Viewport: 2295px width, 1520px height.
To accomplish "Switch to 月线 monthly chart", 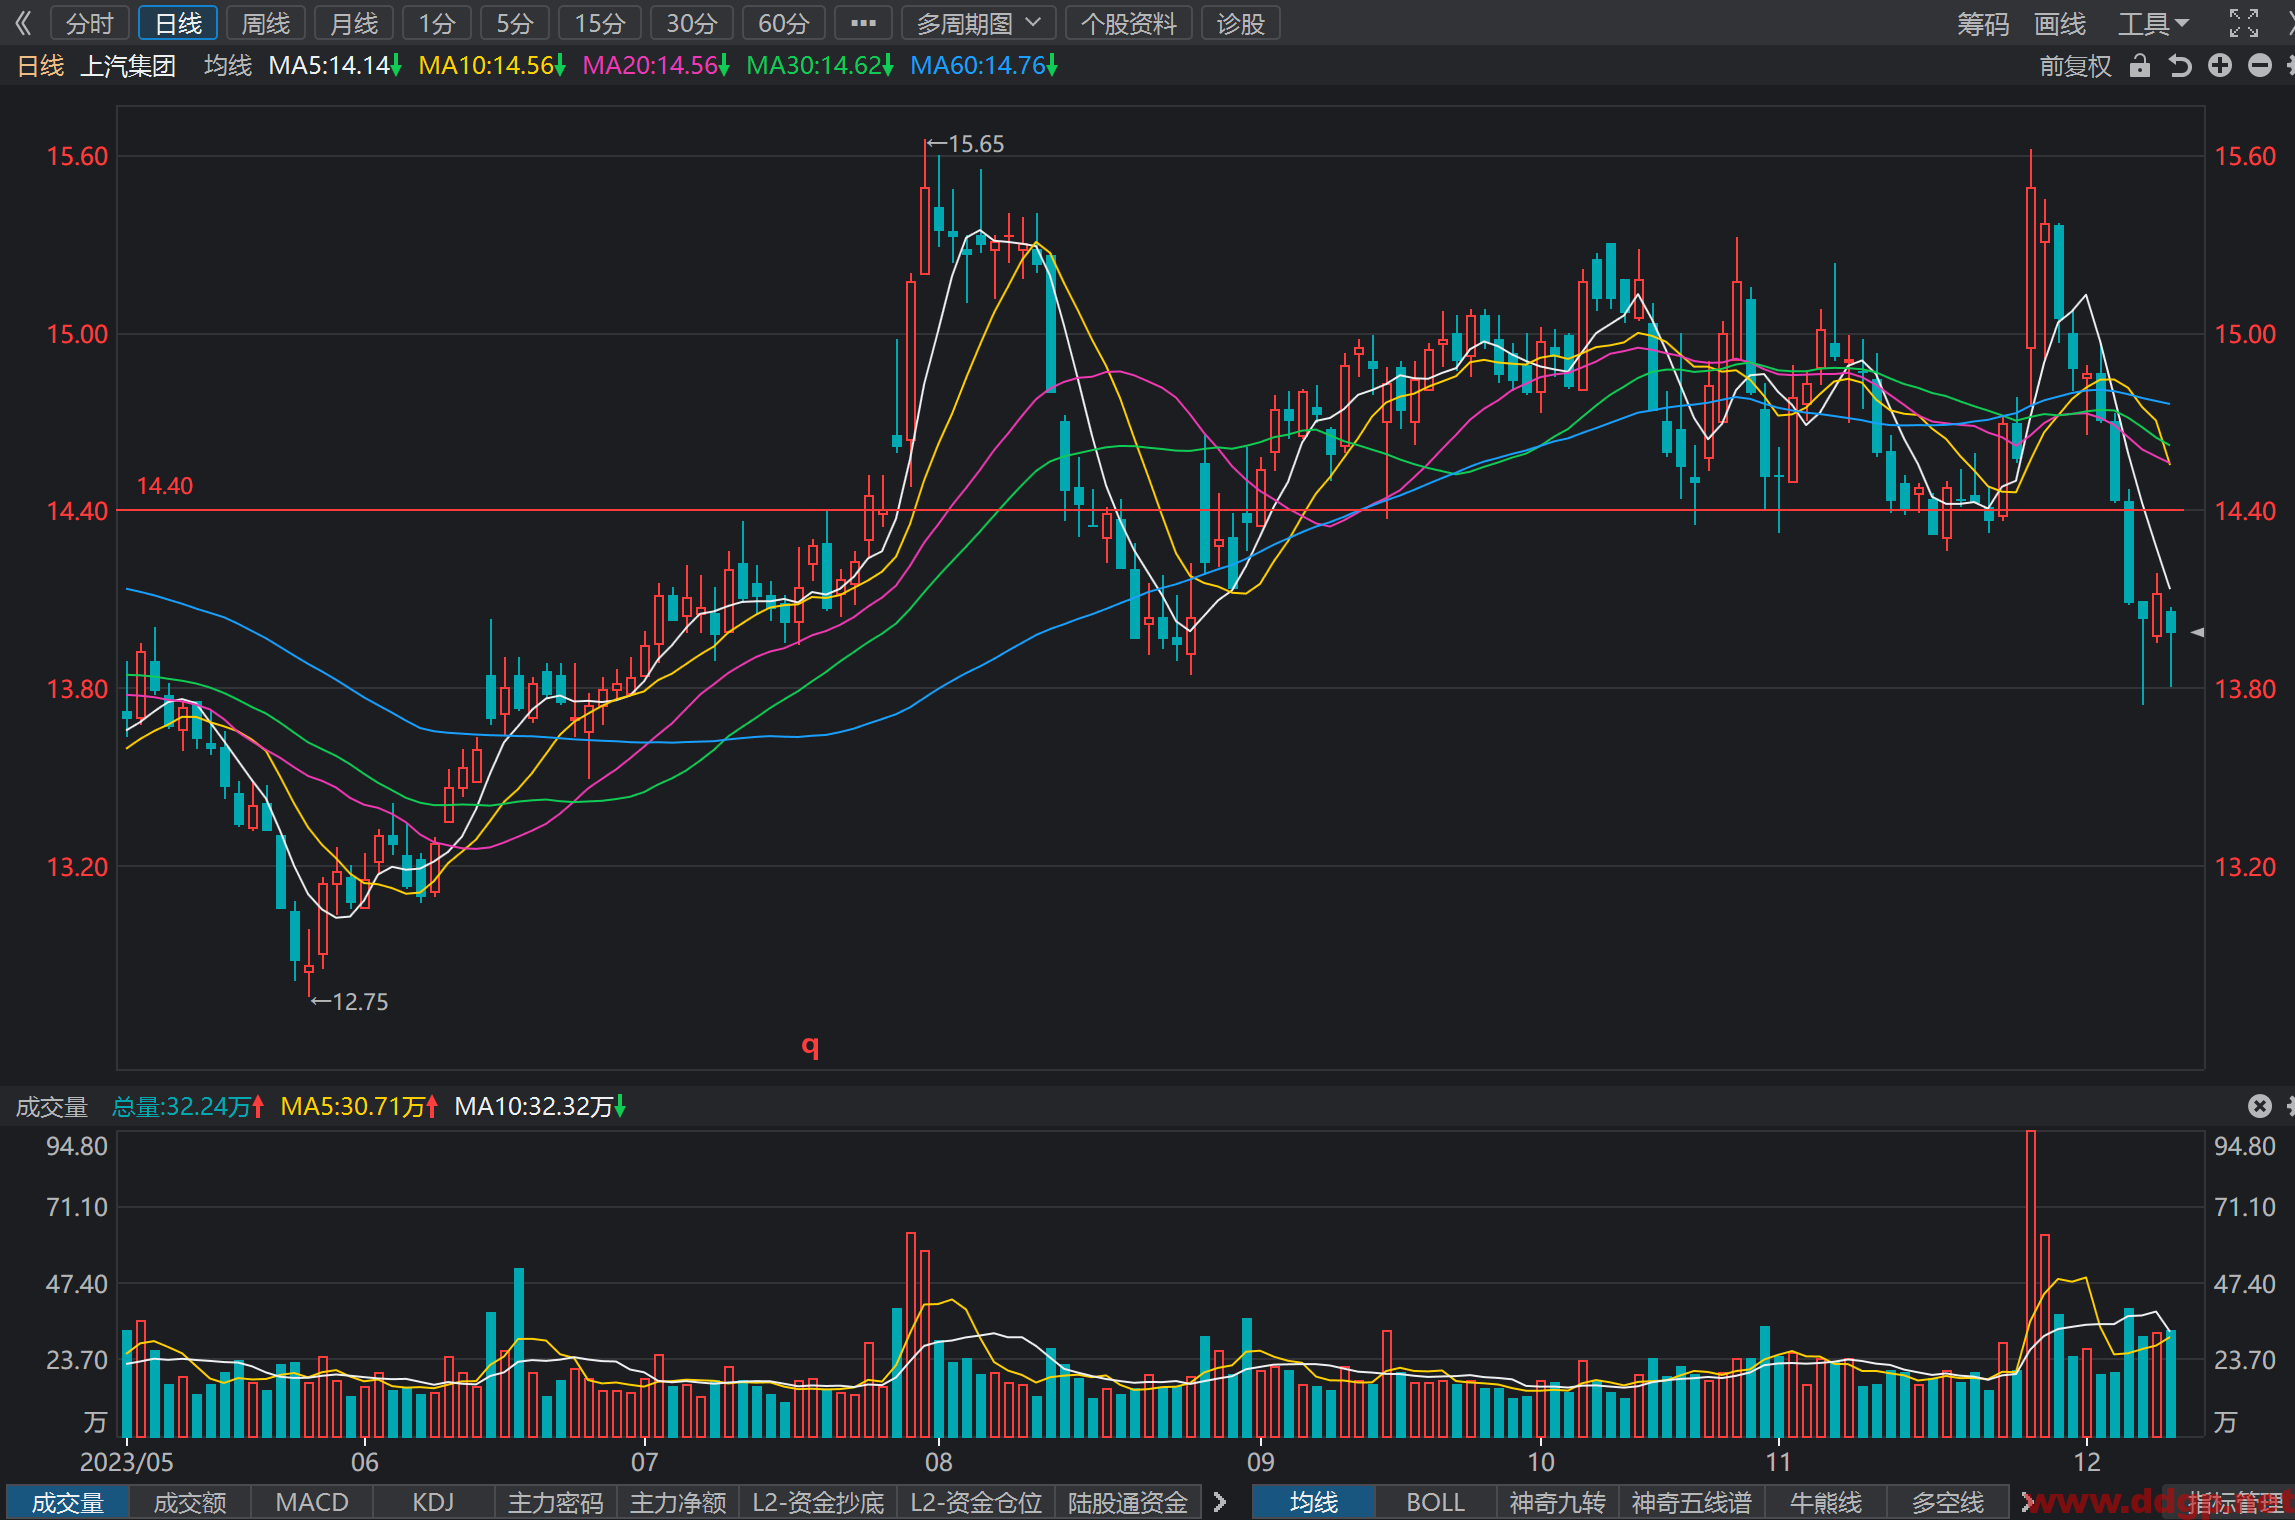I will 354,23.
